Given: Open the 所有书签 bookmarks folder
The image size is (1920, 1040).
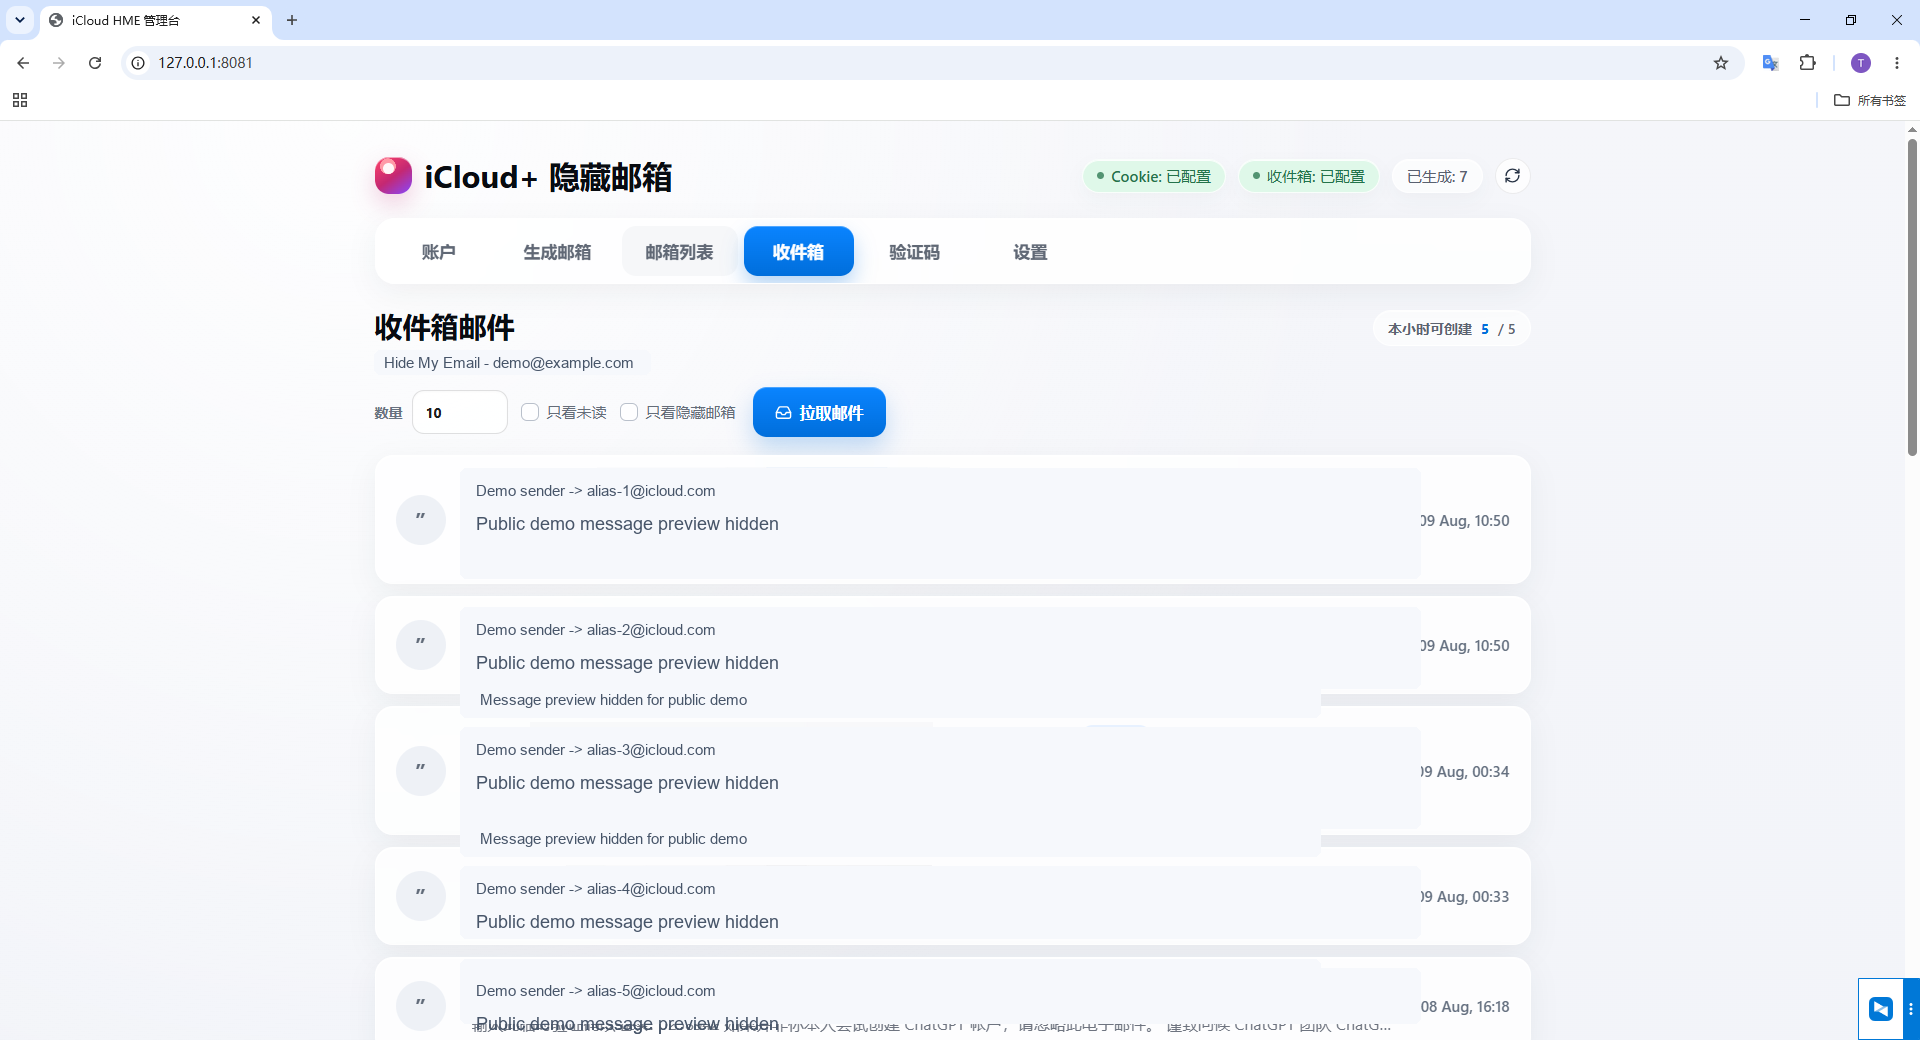Looking at the screenshot, I should (x=1870, y=100).
